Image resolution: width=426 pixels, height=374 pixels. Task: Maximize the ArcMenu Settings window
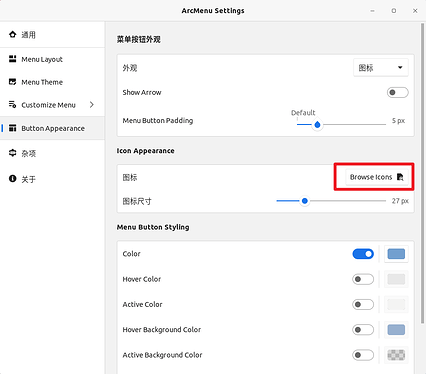click(394, 11)
